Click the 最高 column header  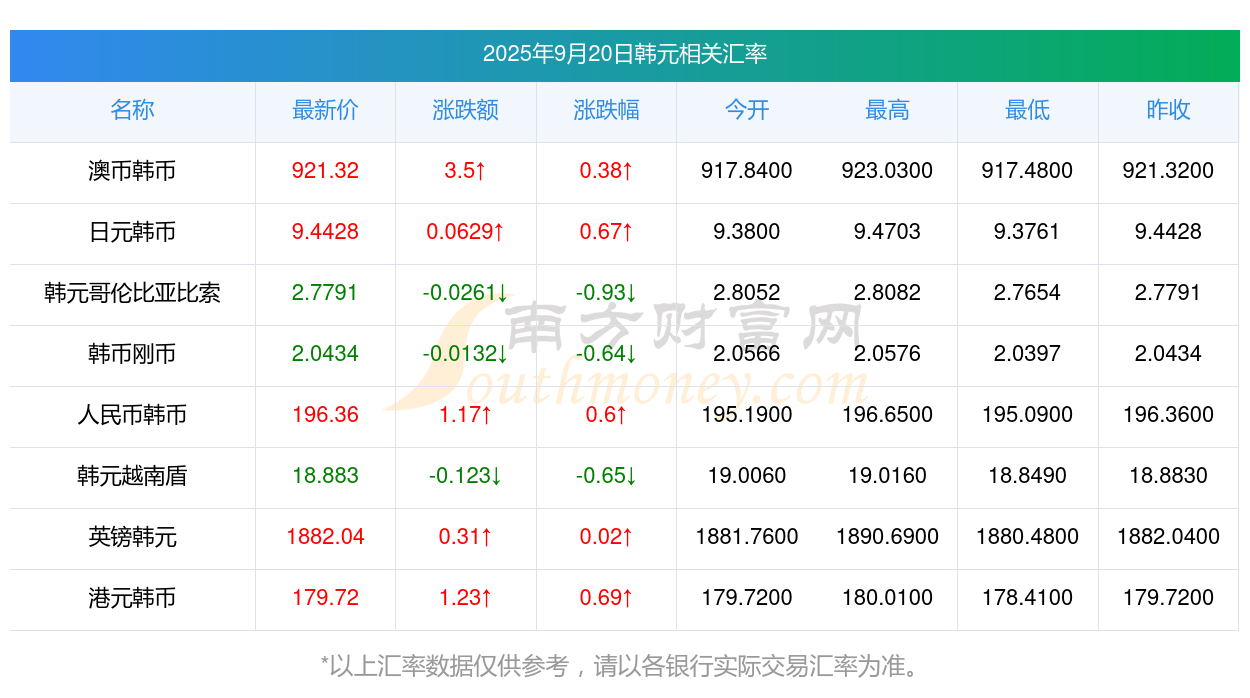[x=887, y=110]
